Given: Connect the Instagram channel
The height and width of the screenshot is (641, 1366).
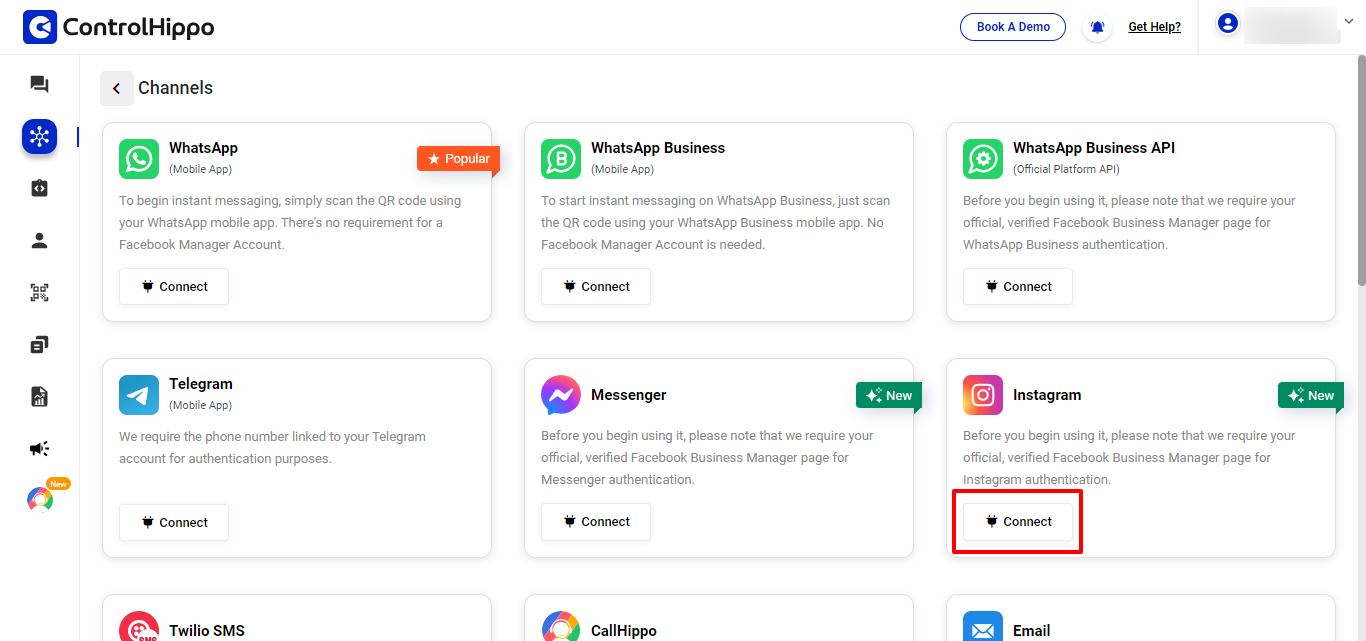Looking at the screenshot, I should [1018, 522].
